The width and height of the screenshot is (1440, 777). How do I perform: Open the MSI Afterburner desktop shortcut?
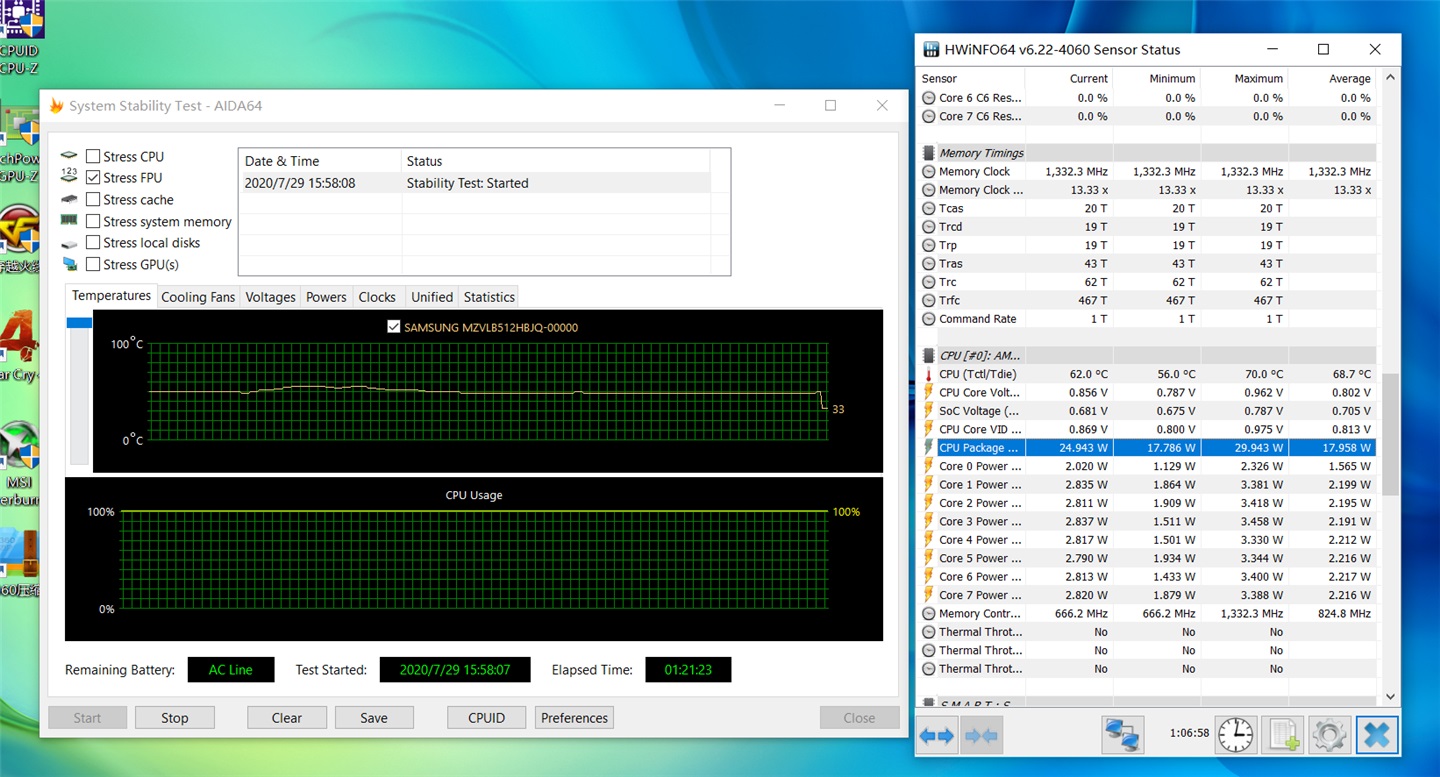coord(18,463)
